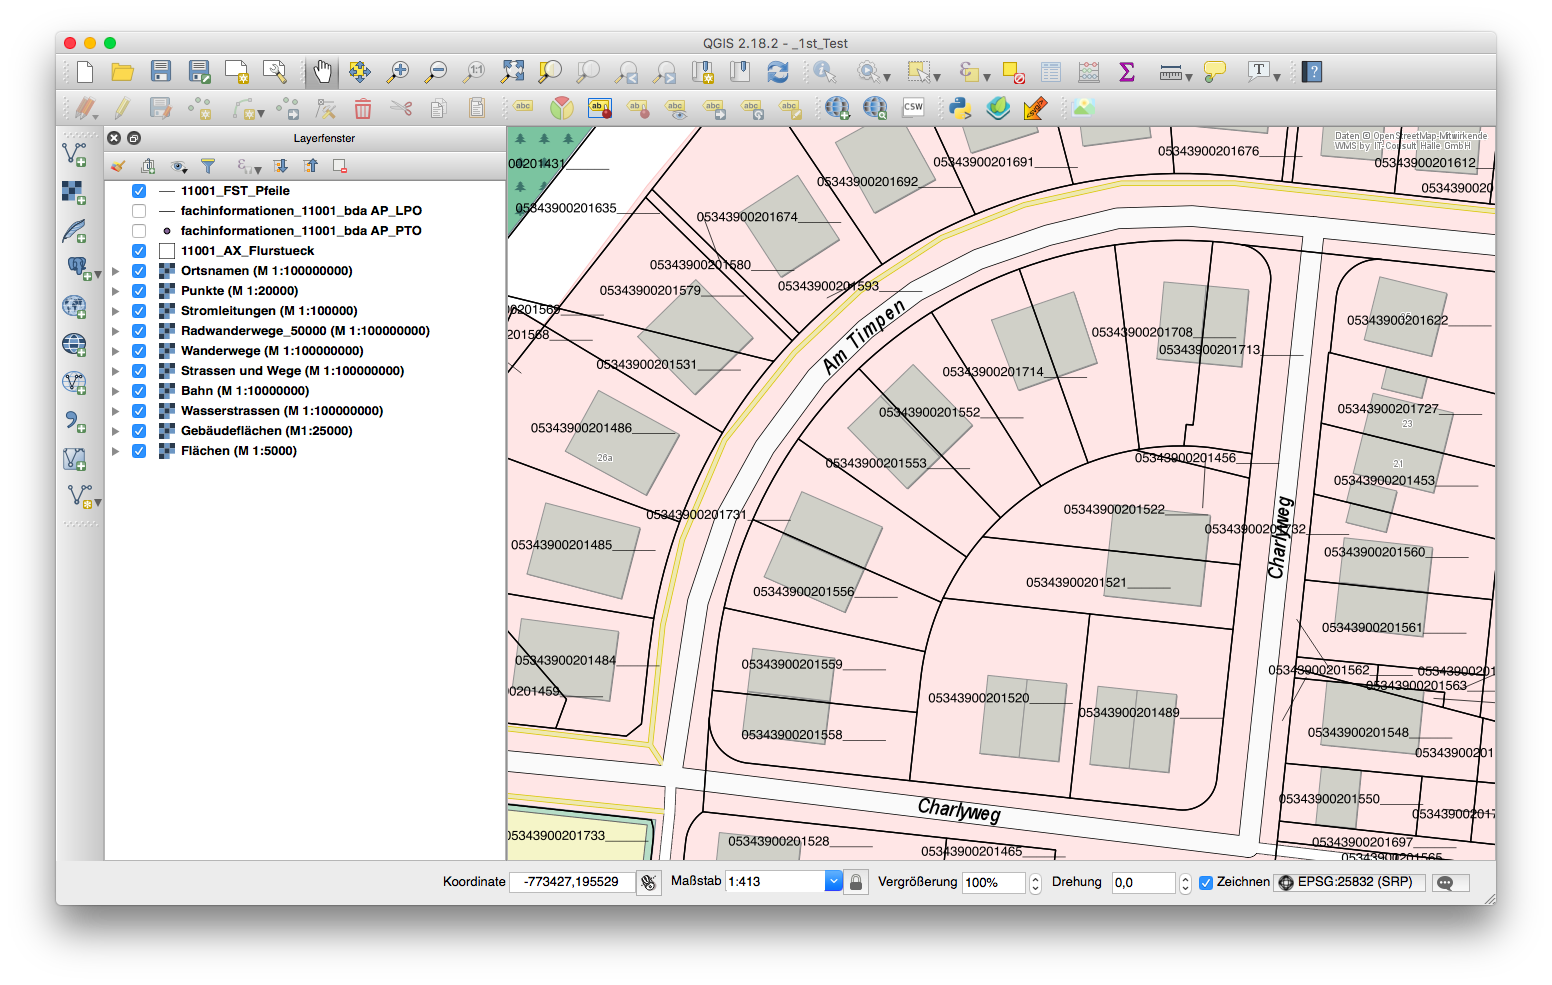Open the field calculator abacus icon
This screenshot has width=1552, height=985.
[1089, 72]
